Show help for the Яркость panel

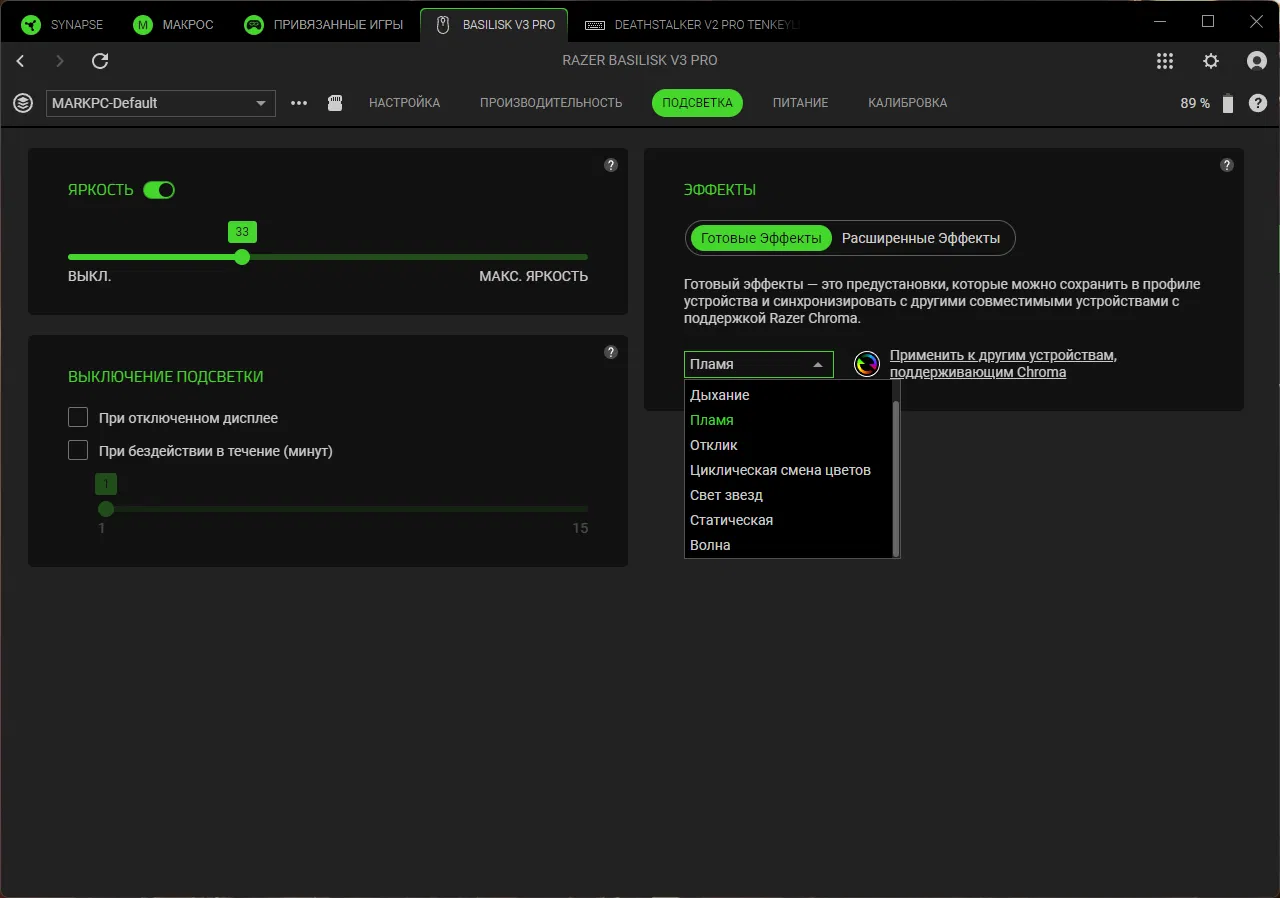click(611, 165)
